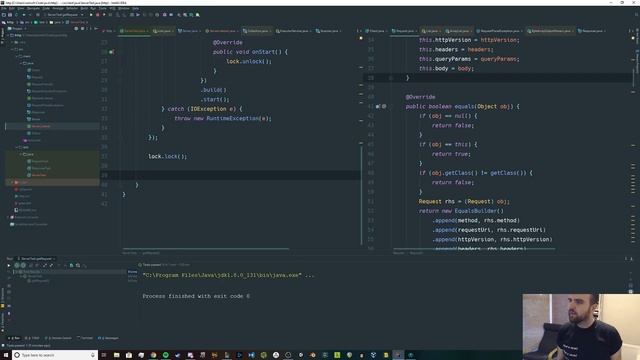640x360 pixels.
Task: Open the Run configuration dropdown ServerTest.getRequest
Action: pyautogui.click(x=64, y=15)
